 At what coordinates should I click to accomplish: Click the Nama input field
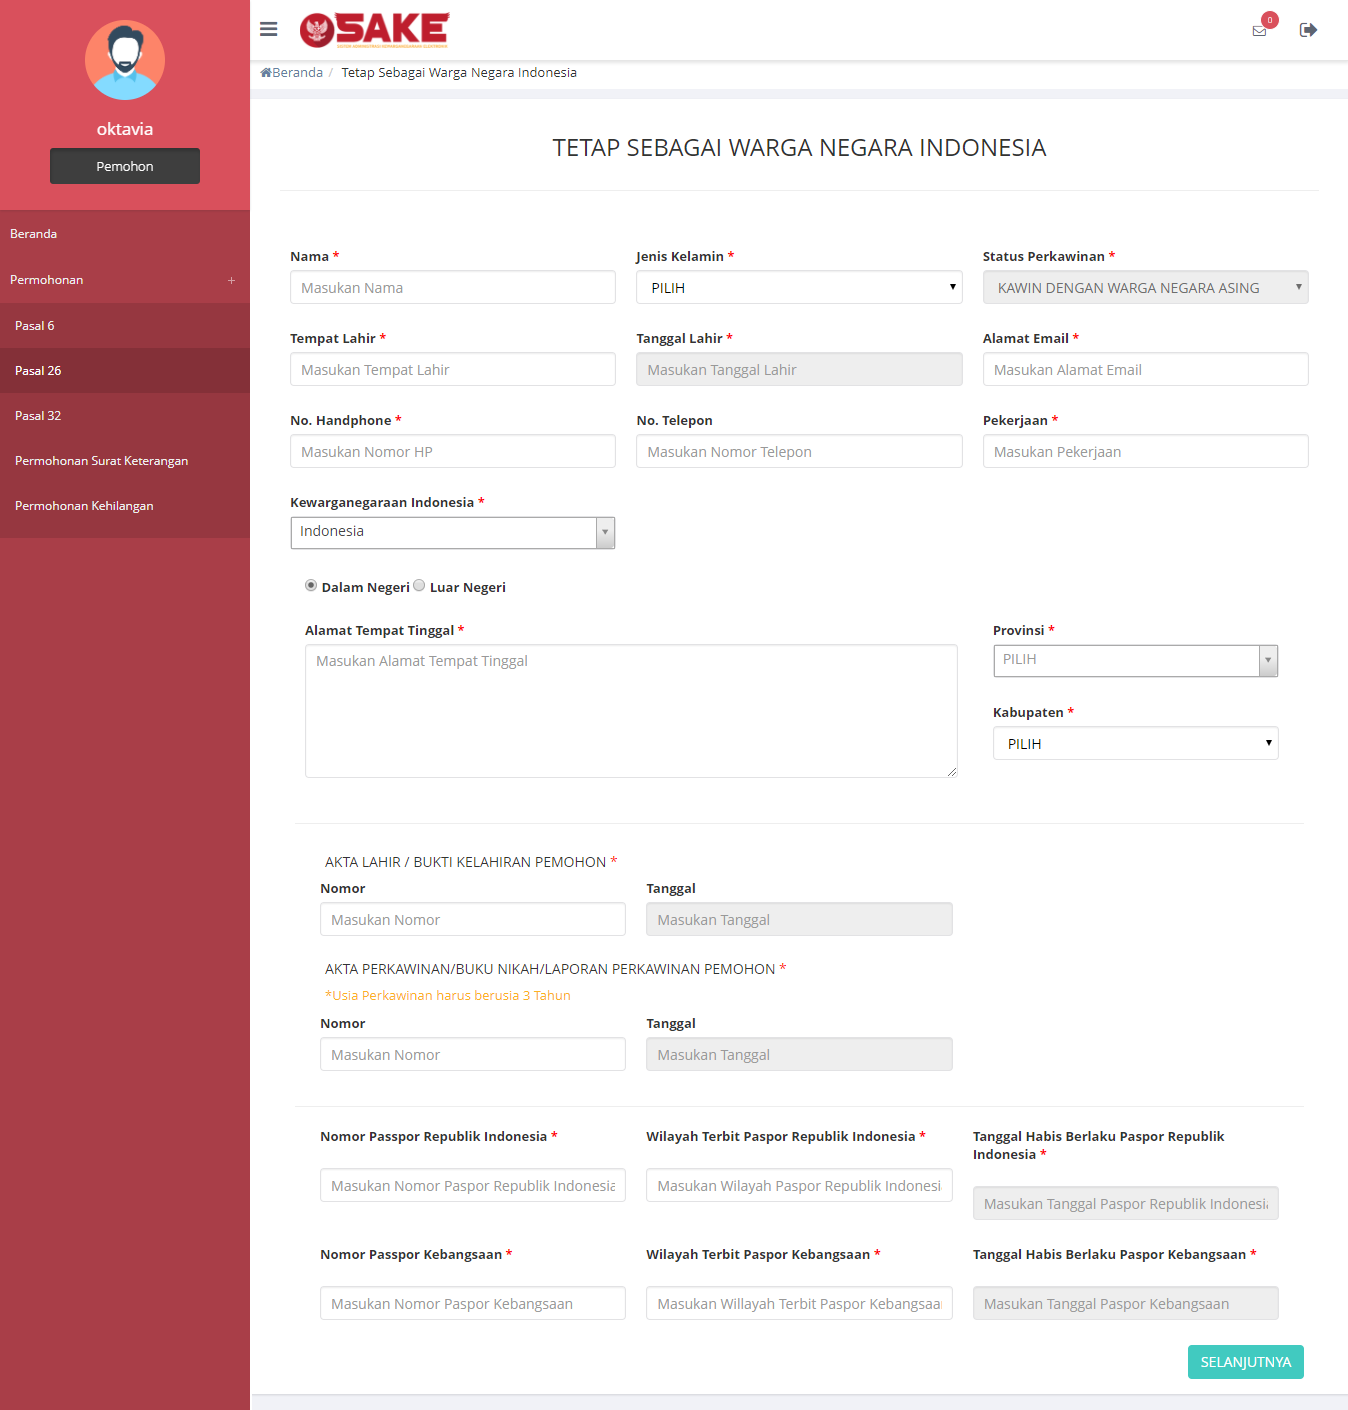click(452, 288)
